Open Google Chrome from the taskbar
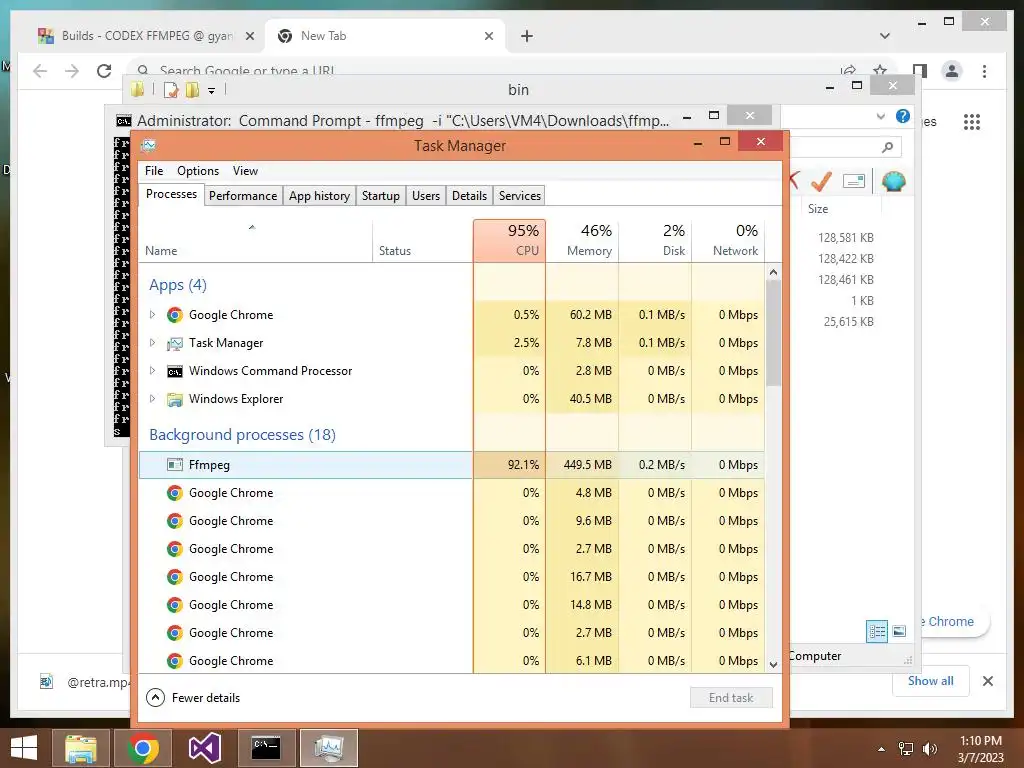The height and width of the screenshot is (768, 1024). [143, 748]
